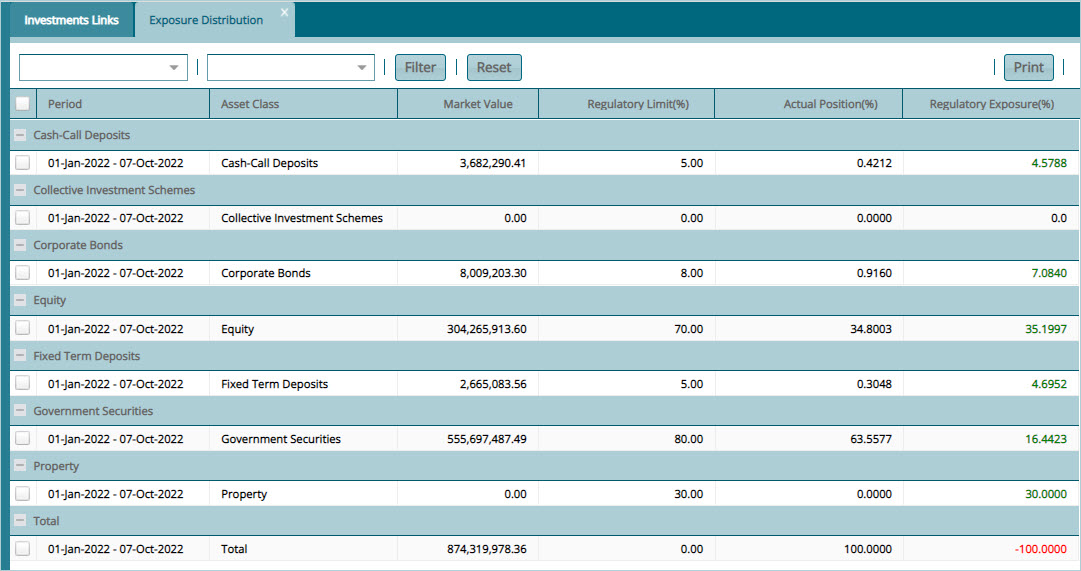Sort by the Asset Class column header

tap(303, 104)
